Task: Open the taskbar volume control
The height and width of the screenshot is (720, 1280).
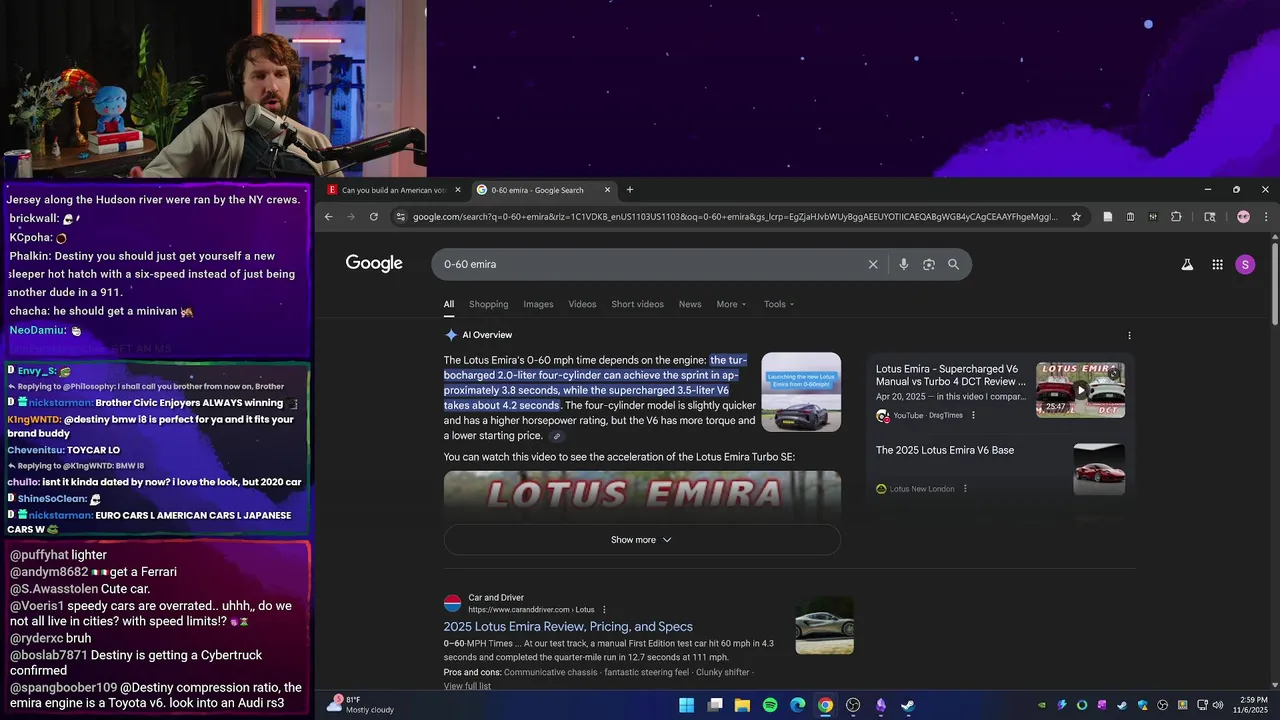Action: click(1216, 705)
